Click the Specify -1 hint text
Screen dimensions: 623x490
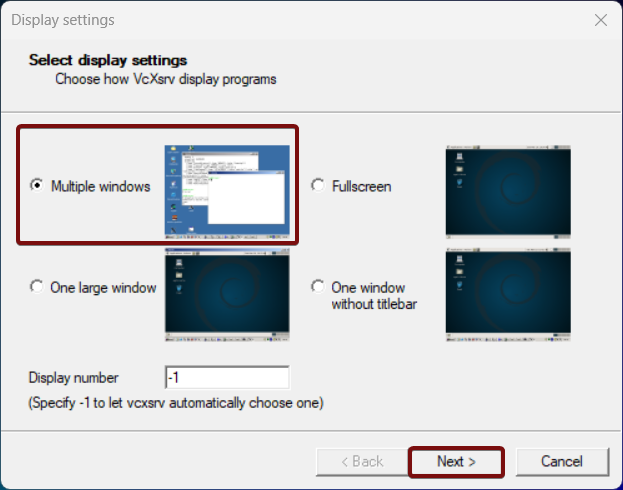click(176, 403)
